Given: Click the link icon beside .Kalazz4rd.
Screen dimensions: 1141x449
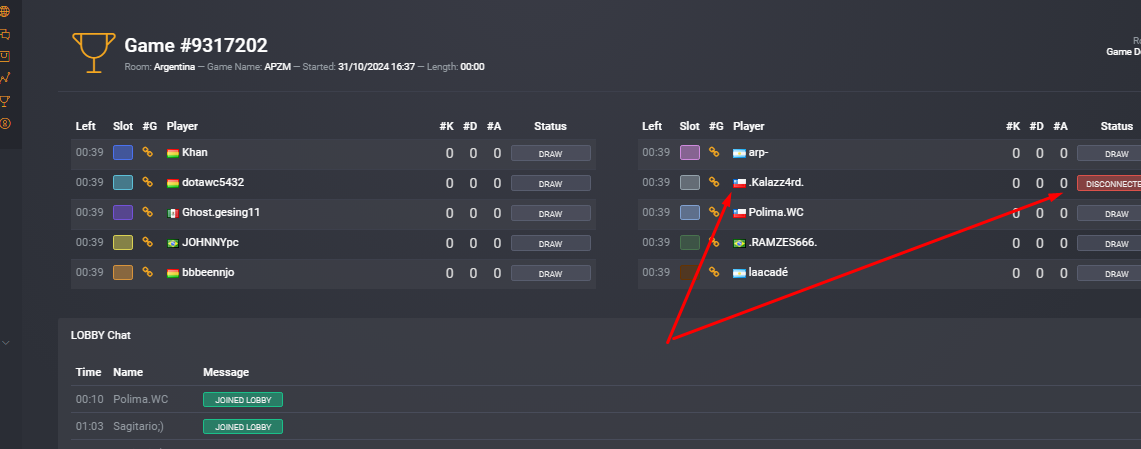Looking at the screenshot, I should 715,182.
